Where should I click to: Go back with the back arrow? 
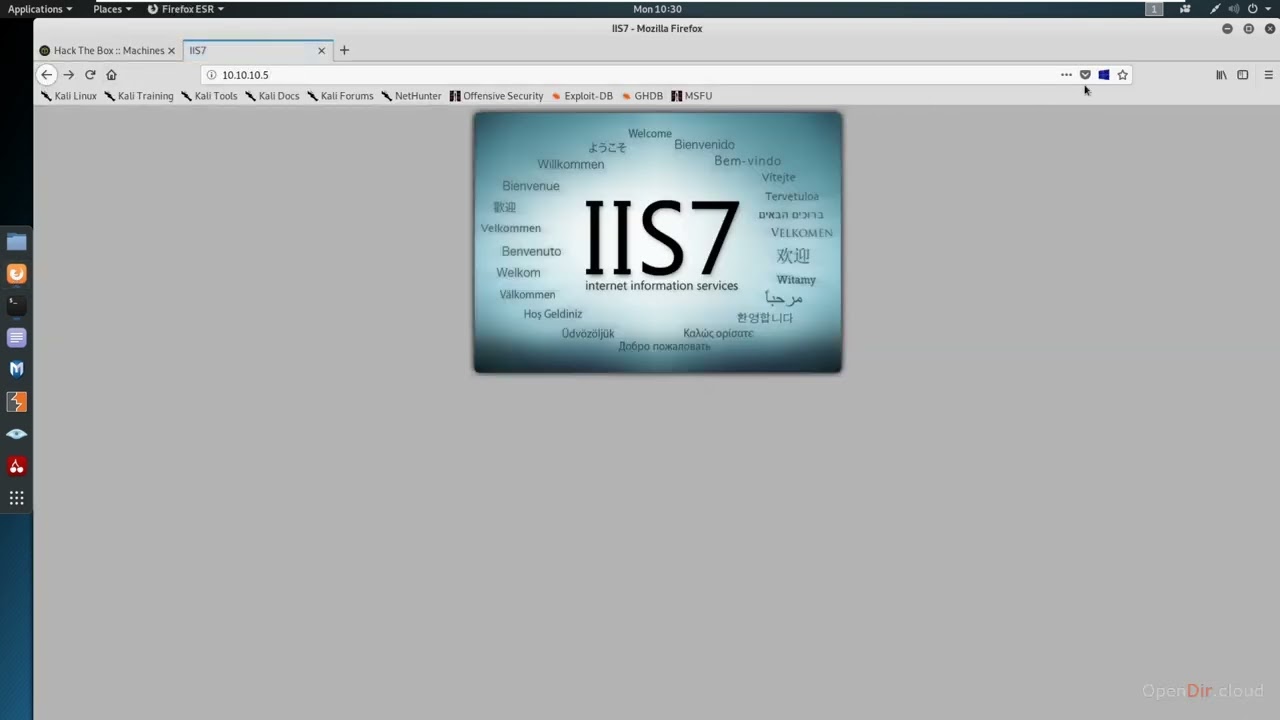coord(46,75)
